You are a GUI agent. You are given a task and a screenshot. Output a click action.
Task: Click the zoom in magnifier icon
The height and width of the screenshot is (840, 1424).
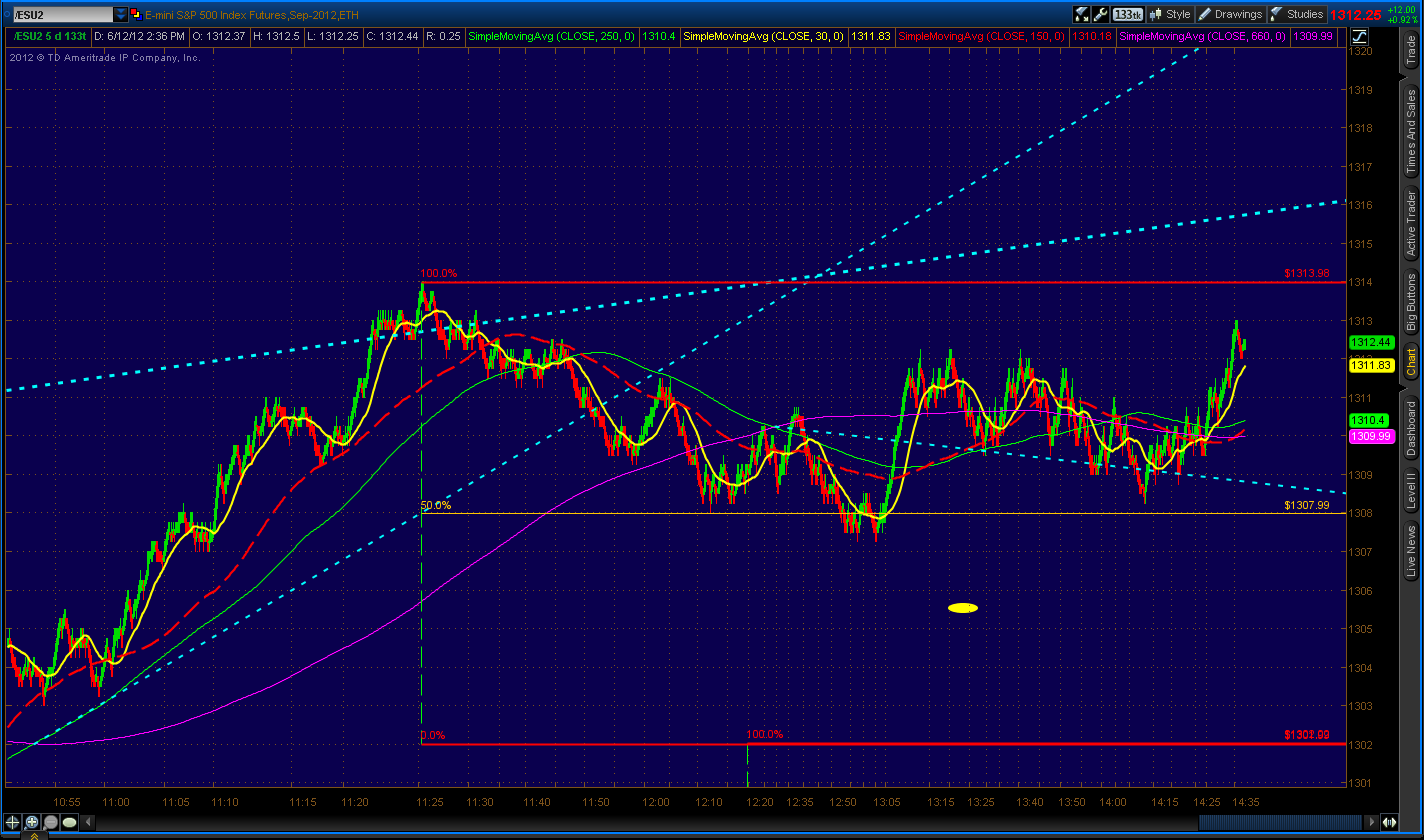click(x=31, y=823)
